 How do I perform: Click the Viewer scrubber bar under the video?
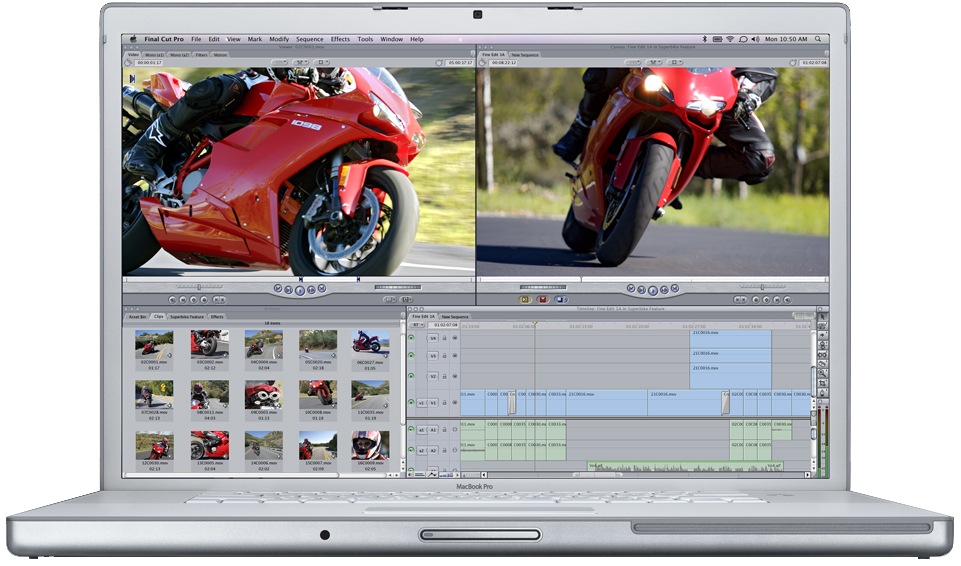[298, 277]
